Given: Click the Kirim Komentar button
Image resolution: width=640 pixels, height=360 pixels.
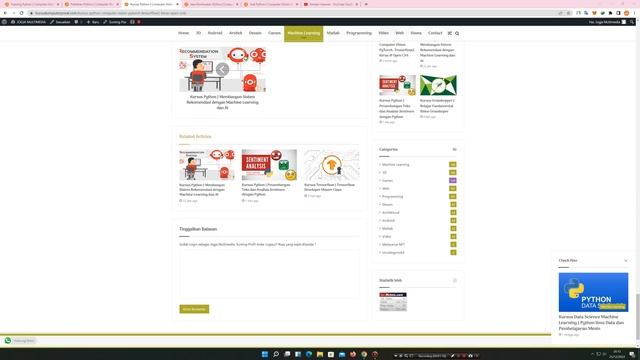Looking at the screenshot, I should [194, 309].
